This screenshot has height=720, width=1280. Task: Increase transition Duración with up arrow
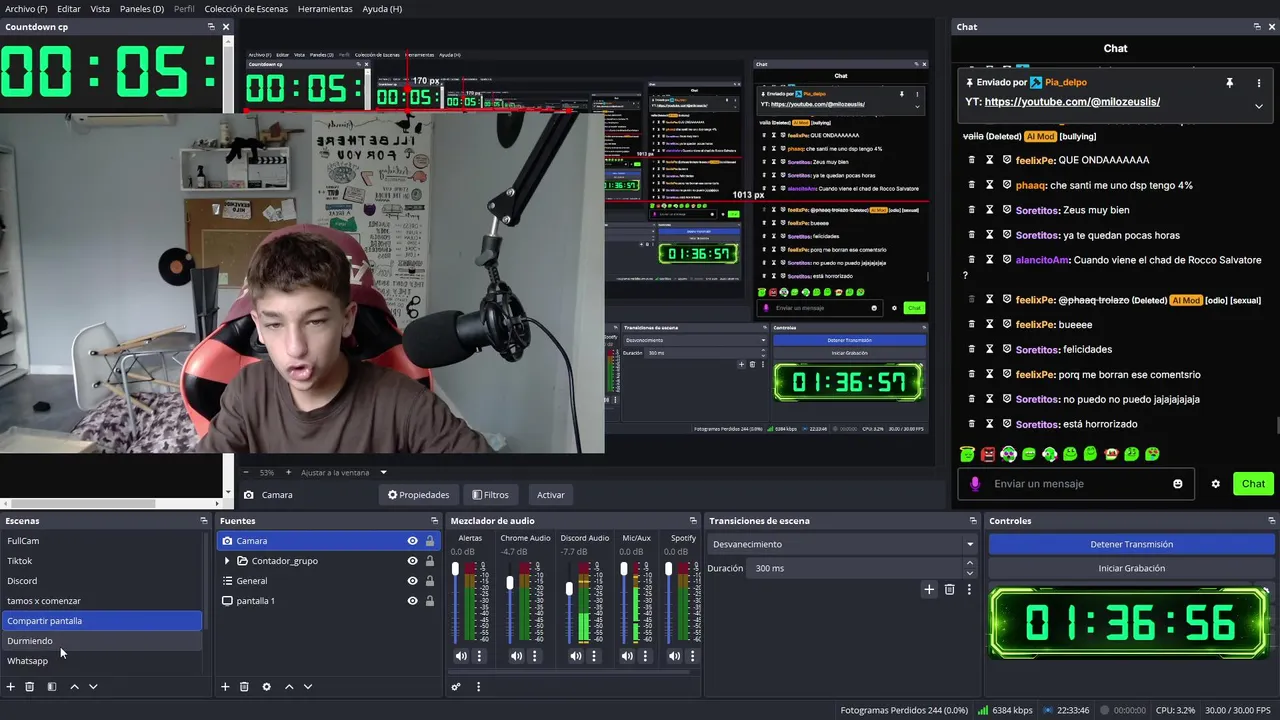point(969,563)
